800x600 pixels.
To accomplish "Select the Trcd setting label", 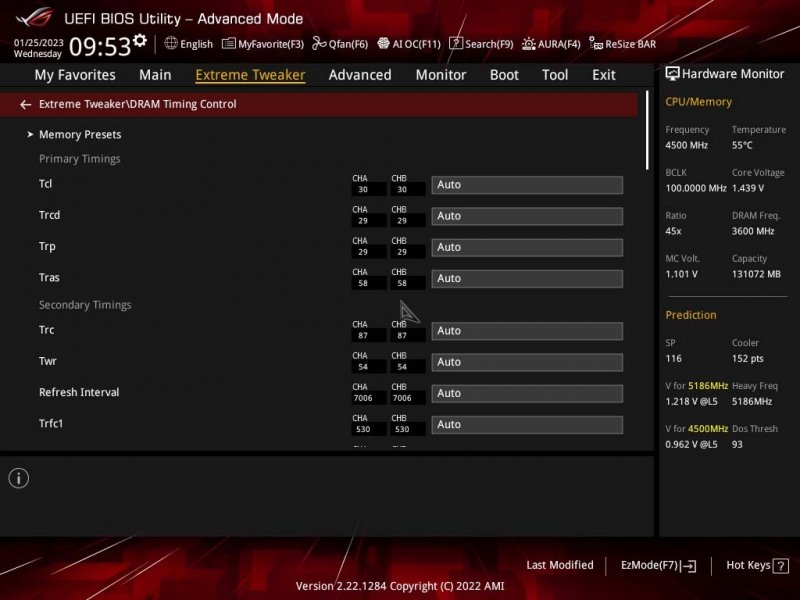I will (49, 215).
